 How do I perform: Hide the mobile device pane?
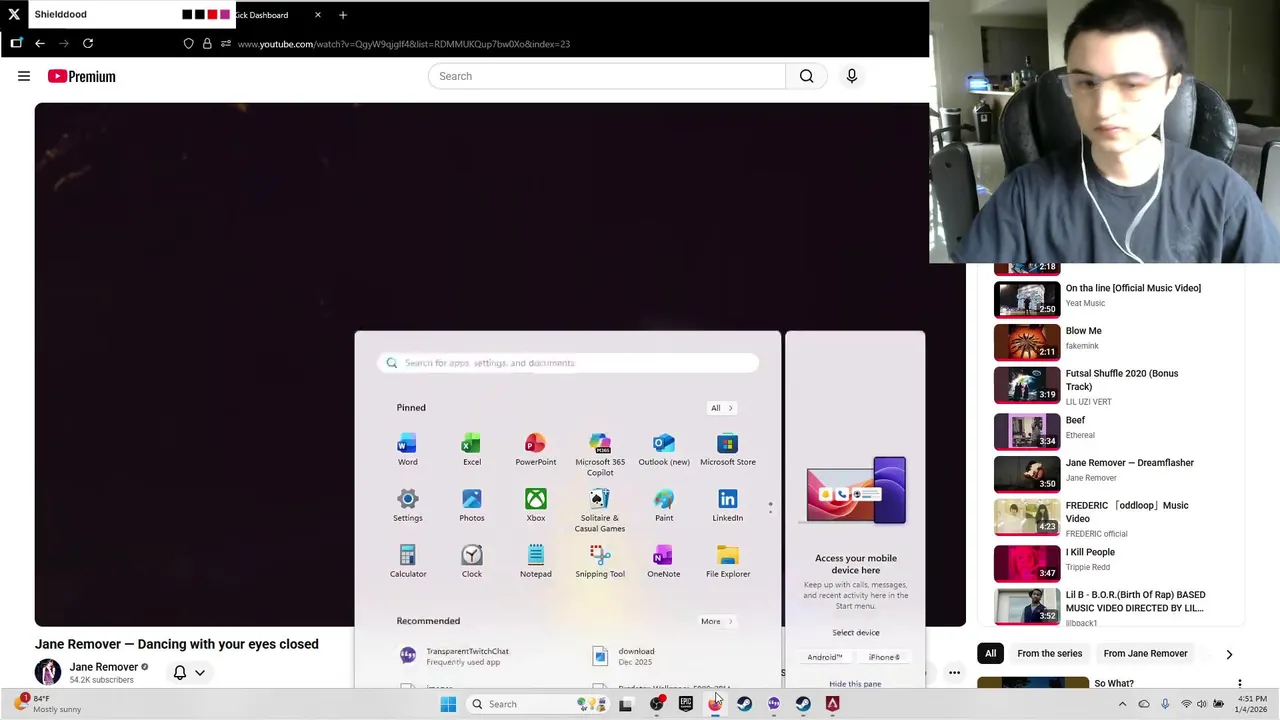855,684
